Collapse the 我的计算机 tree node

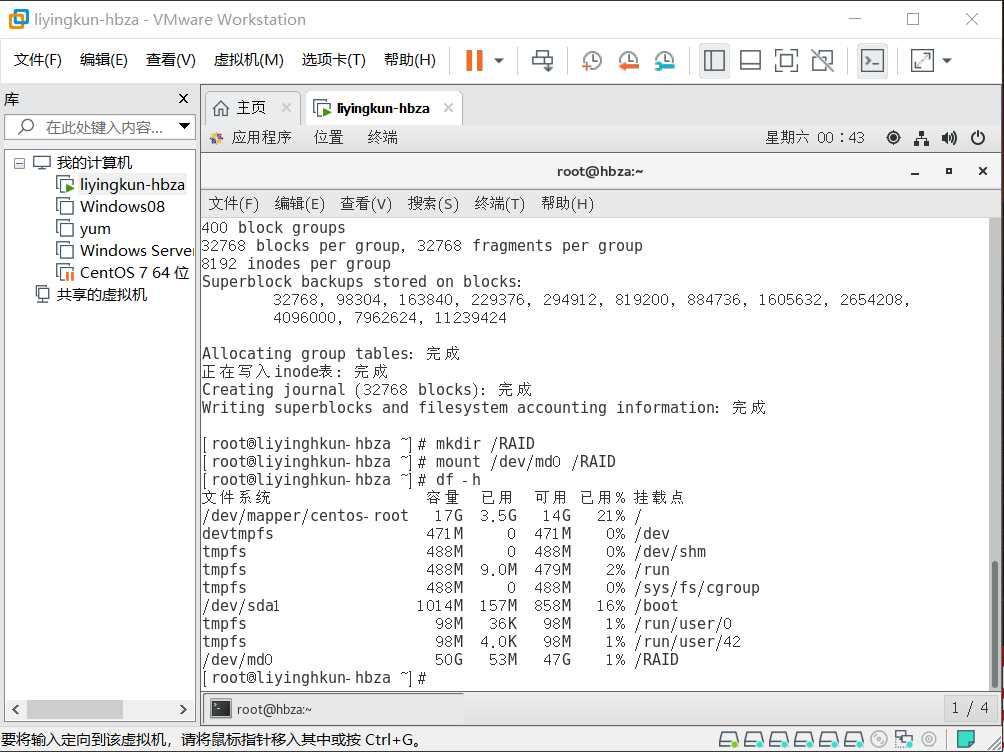[x=19, y=163]
